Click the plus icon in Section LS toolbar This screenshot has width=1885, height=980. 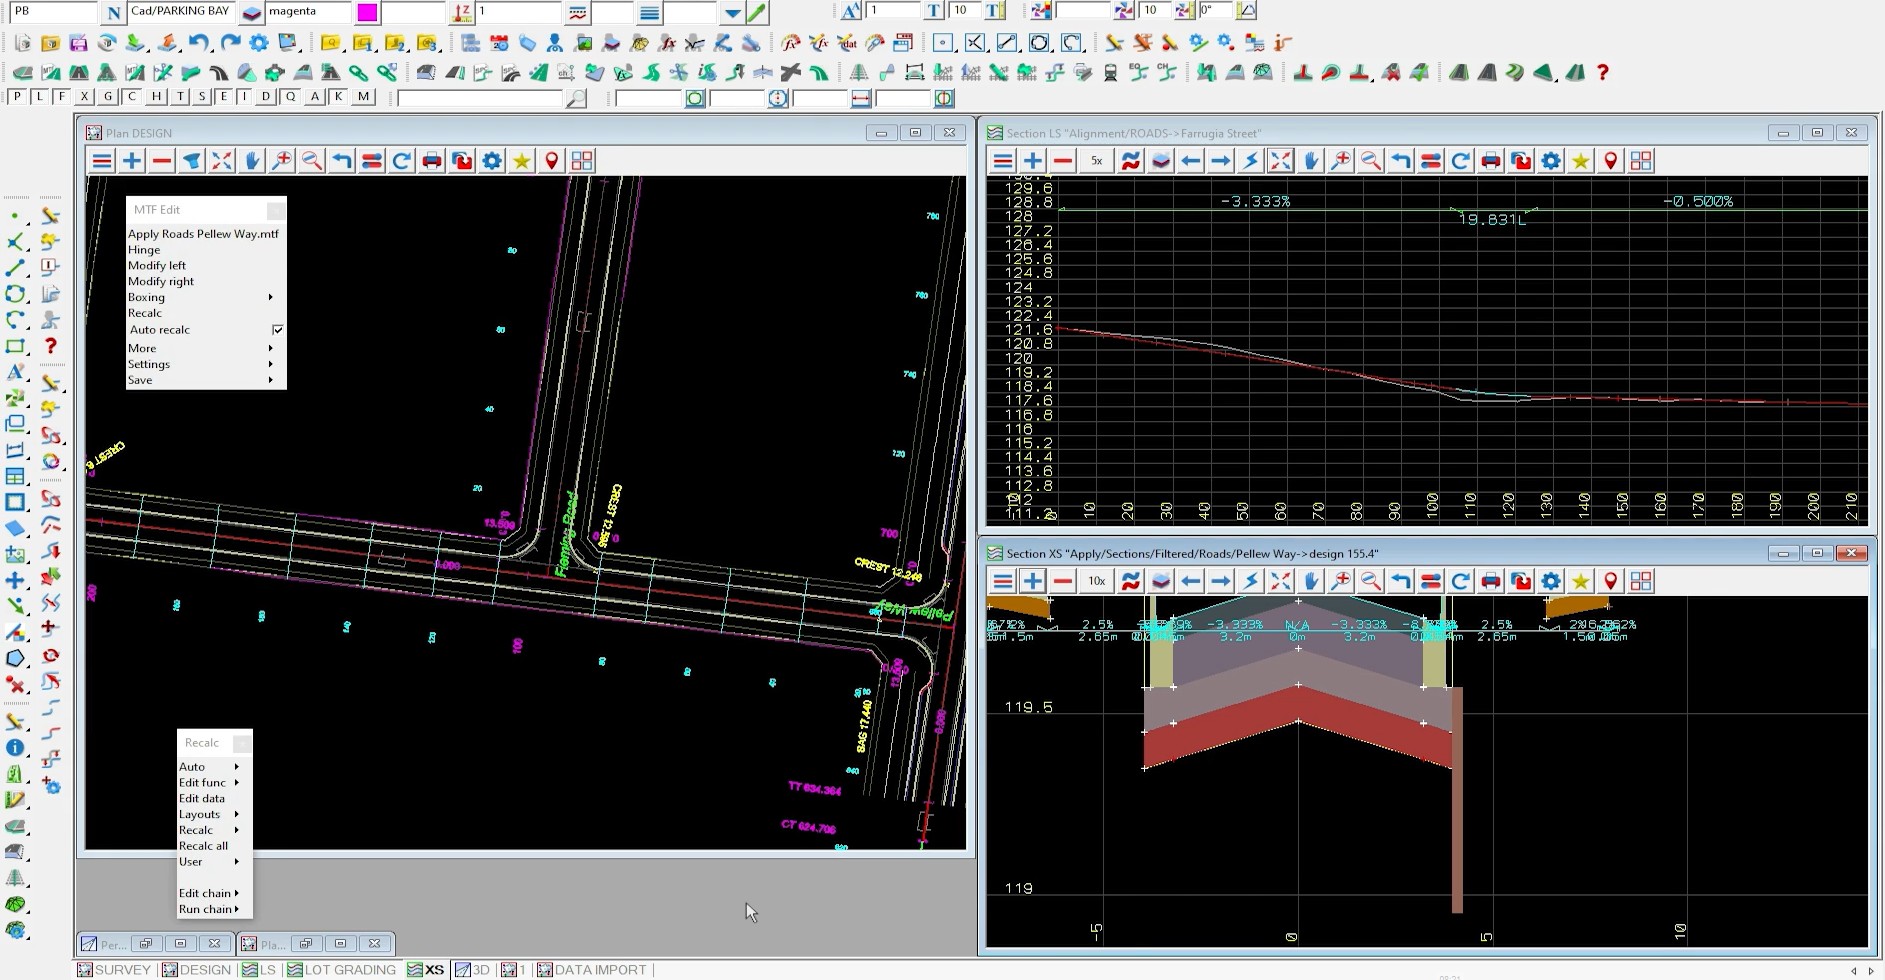pyautogui.click(x=1033, y=161)
